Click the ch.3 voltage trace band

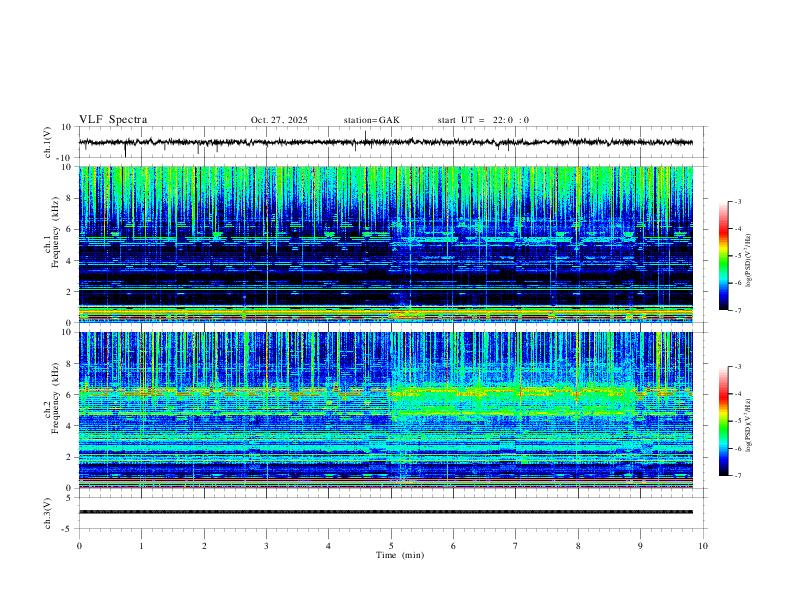coord(385,512)
